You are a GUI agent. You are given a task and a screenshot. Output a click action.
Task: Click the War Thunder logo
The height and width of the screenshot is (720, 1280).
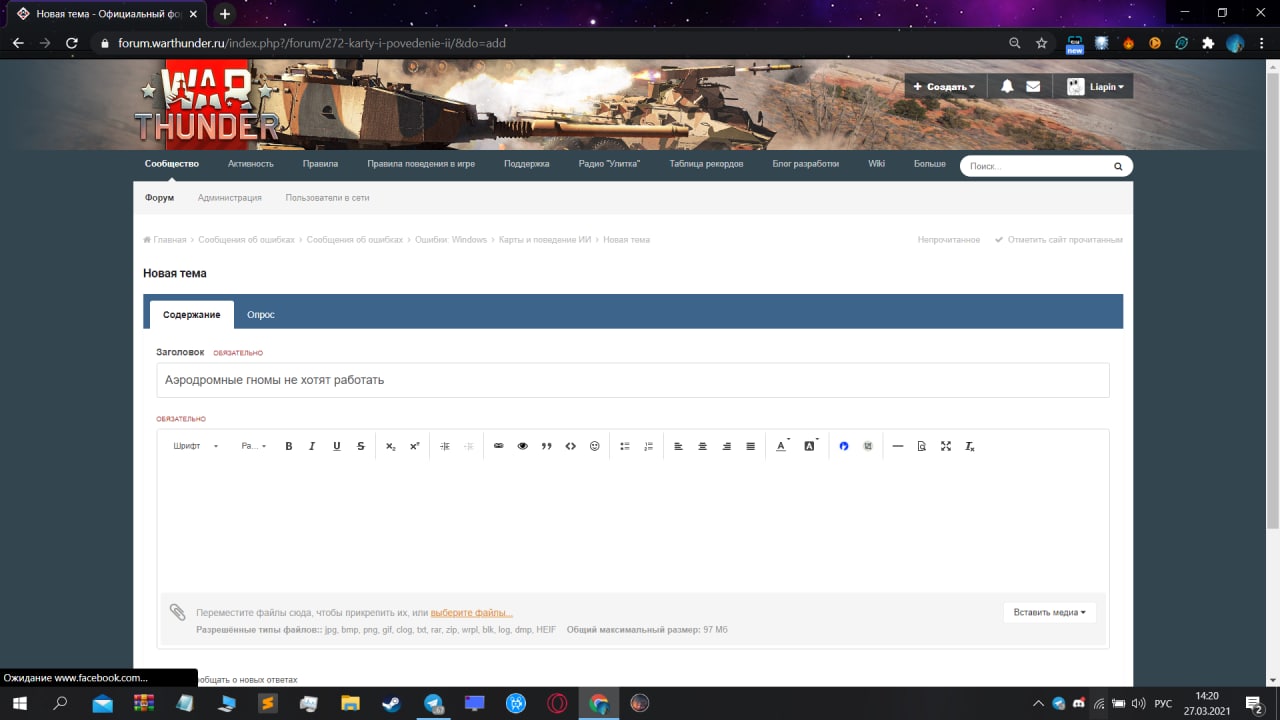tap(208, 104)
